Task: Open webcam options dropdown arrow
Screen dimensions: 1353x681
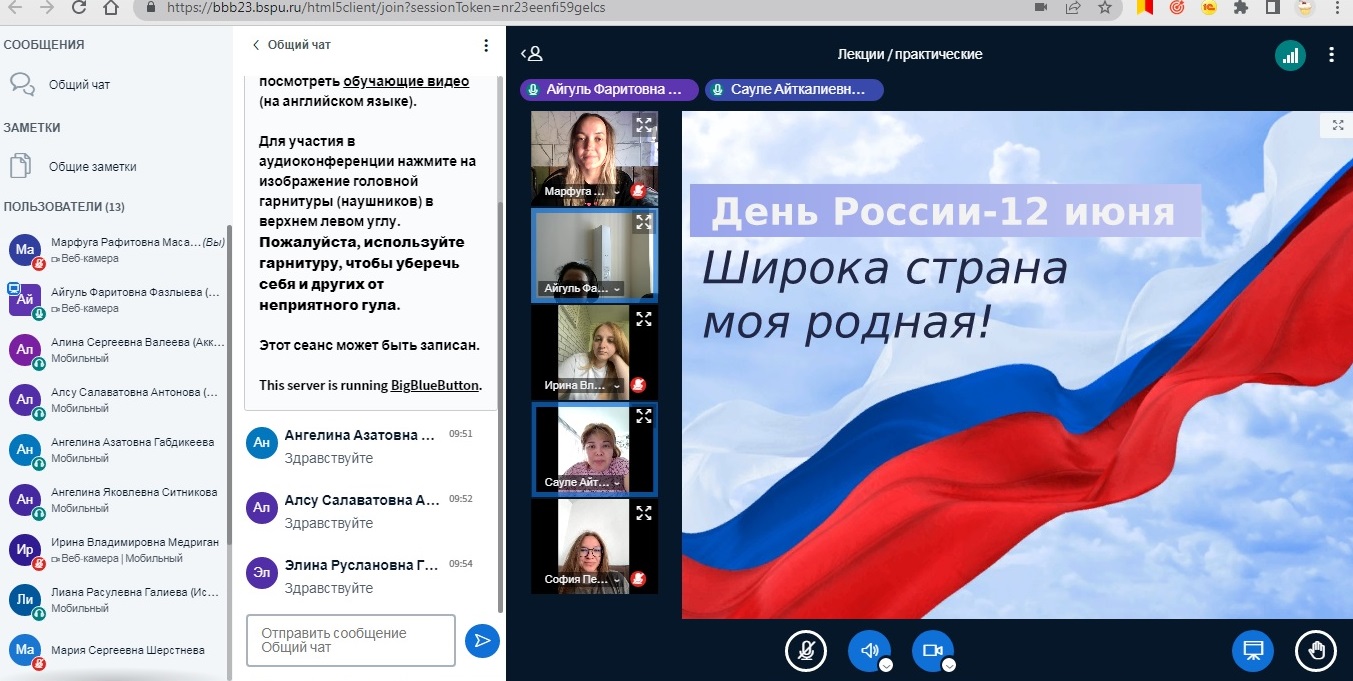Action: click(949, 665)
